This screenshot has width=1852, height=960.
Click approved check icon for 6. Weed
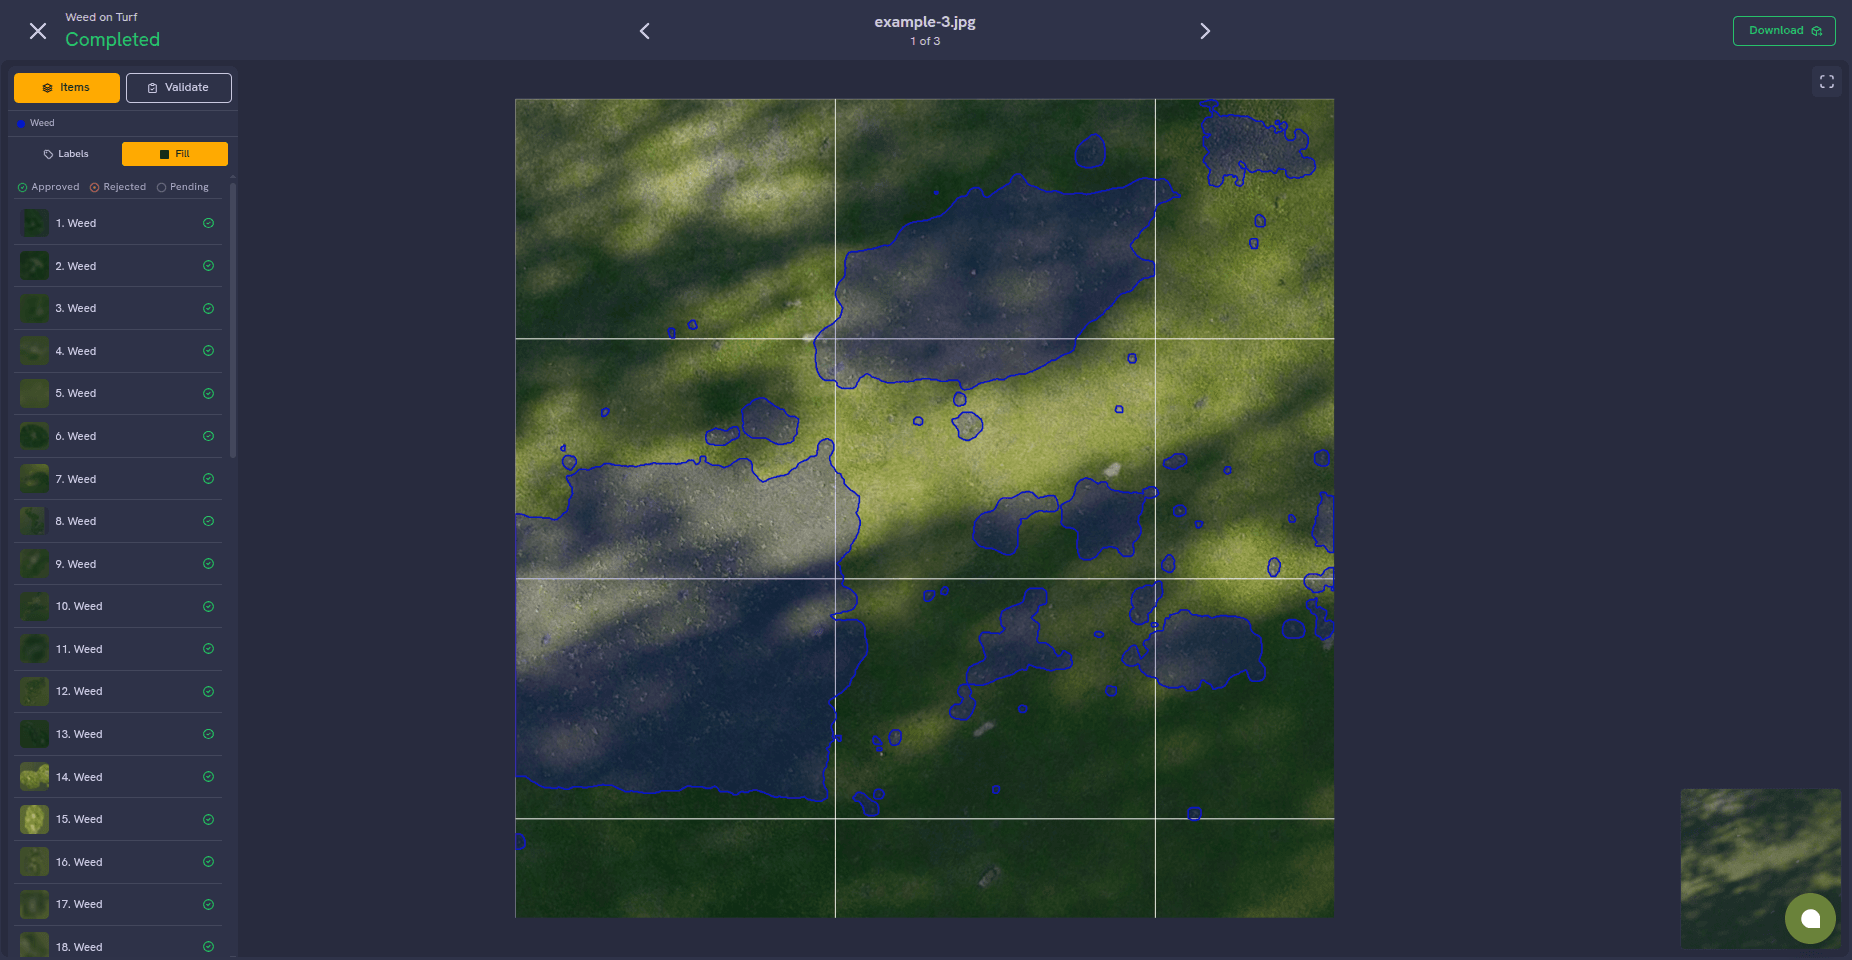coord(208,436)
